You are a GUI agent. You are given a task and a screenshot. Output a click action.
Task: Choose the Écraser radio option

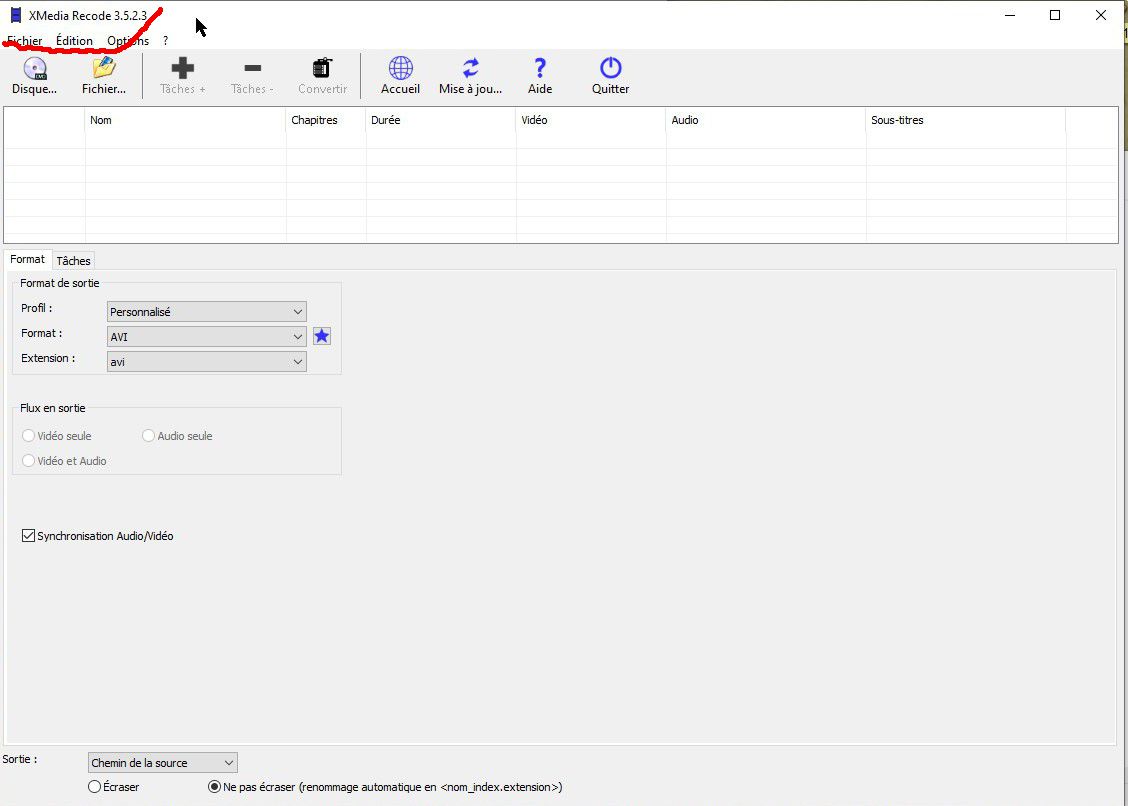(x=94, y=787)
